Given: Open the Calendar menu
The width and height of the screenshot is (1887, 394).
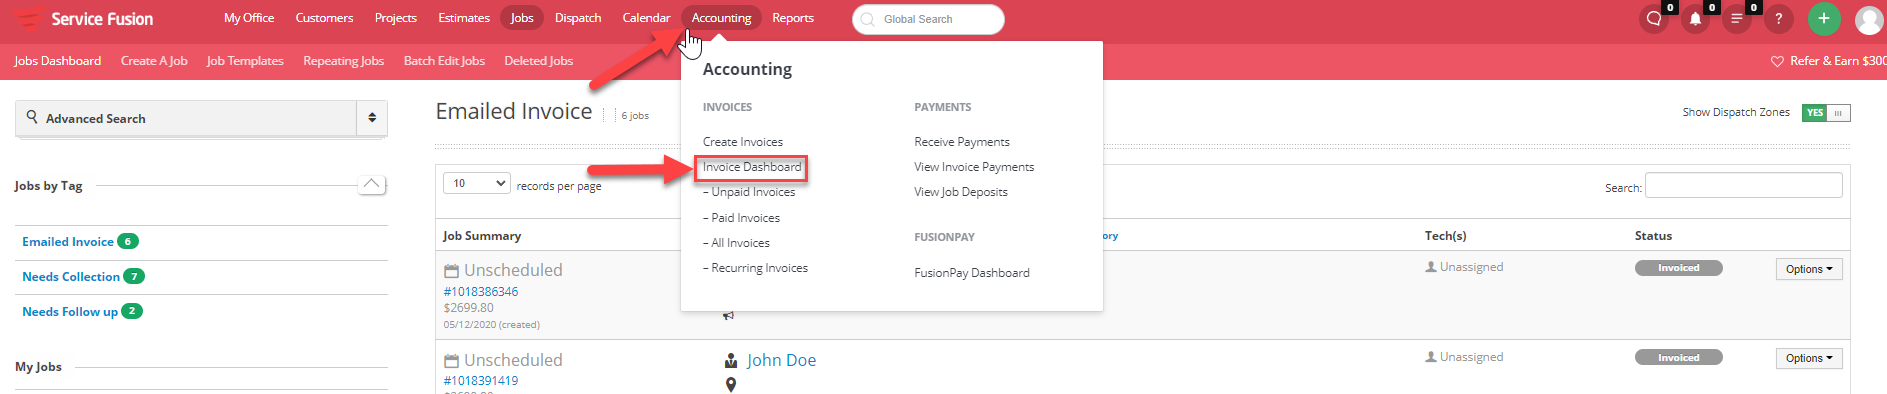Looking at the screenshot, I should point(646,18).
